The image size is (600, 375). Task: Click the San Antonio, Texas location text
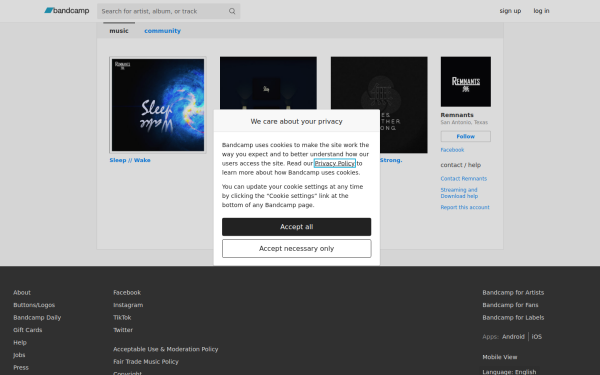coord(464,122)
